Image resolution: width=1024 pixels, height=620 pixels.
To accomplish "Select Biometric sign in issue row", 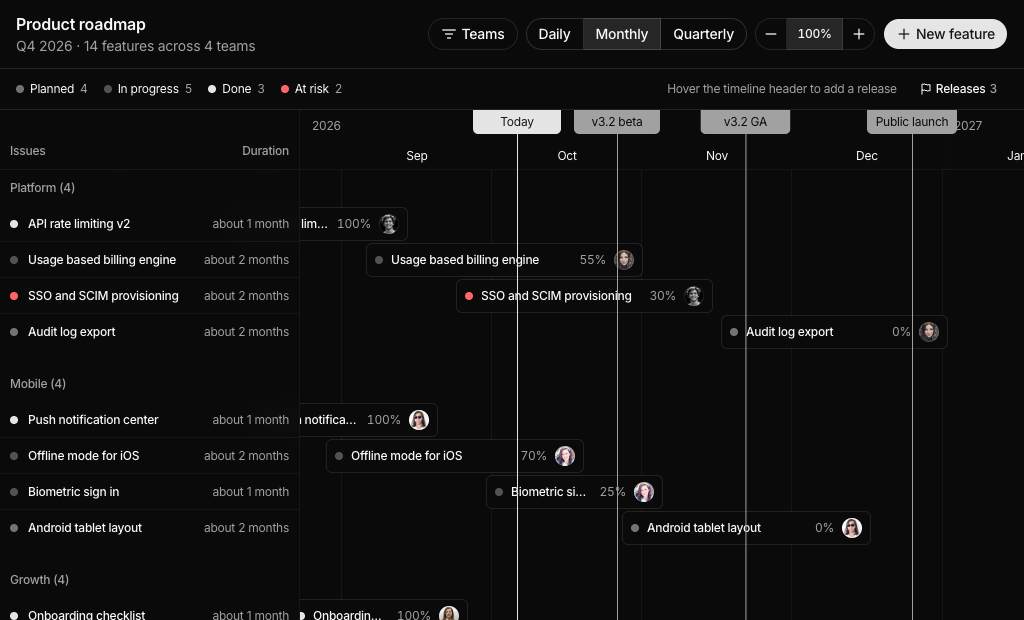I will click(150, 492).
